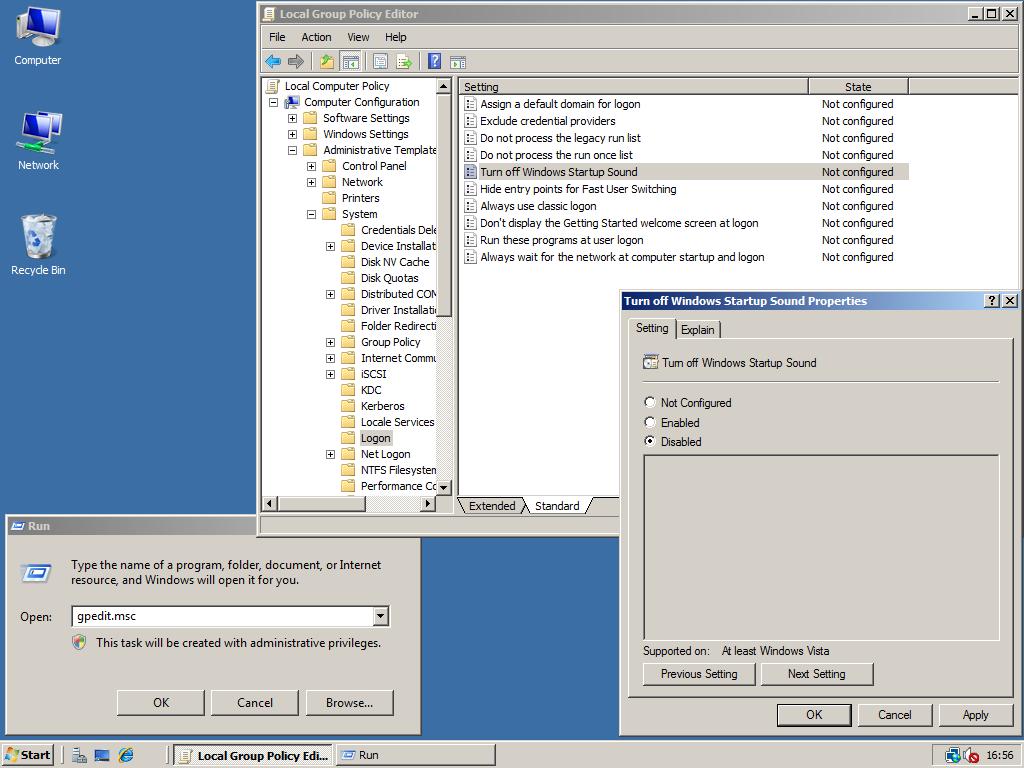
Task: Expand the Software Settings node
Action: (x=293, y=118)
